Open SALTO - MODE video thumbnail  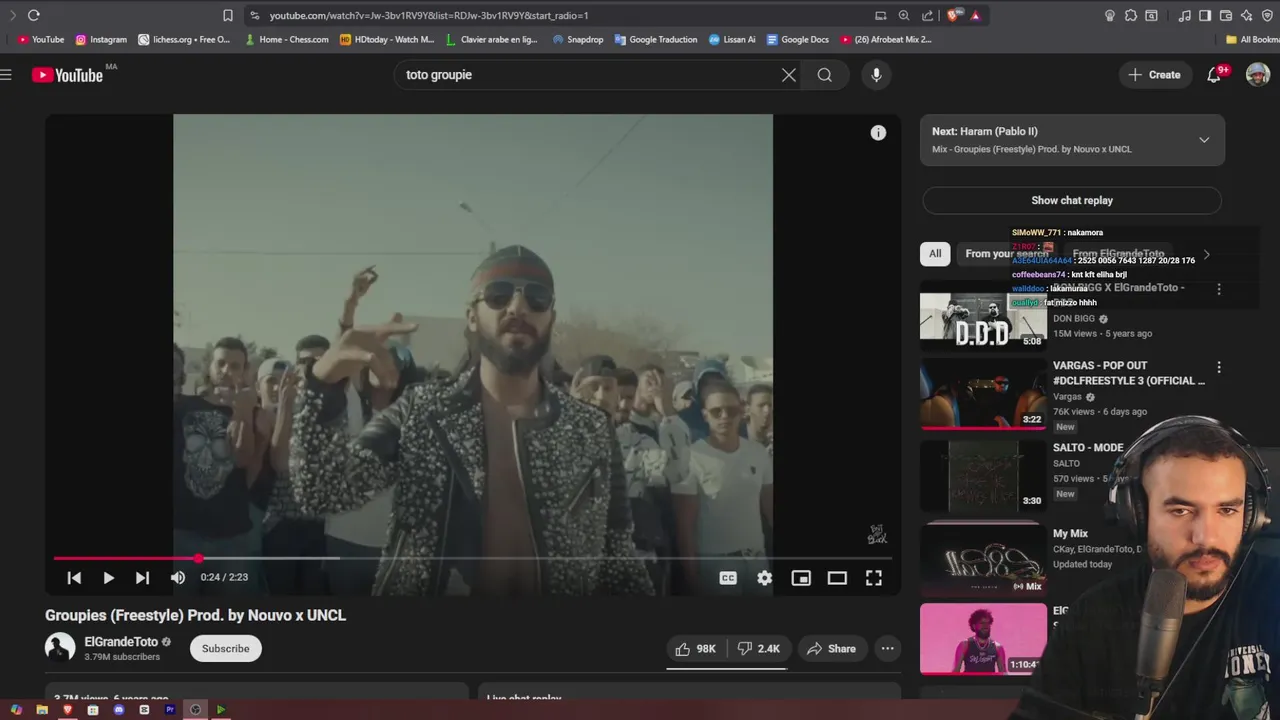point(983,476)
